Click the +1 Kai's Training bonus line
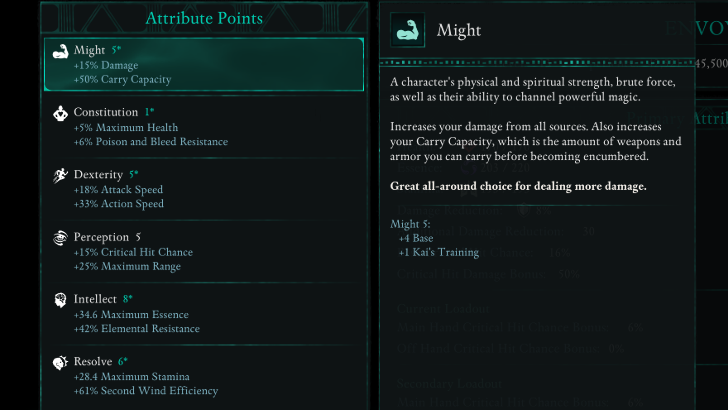728x410 pixels. [438, 252]
